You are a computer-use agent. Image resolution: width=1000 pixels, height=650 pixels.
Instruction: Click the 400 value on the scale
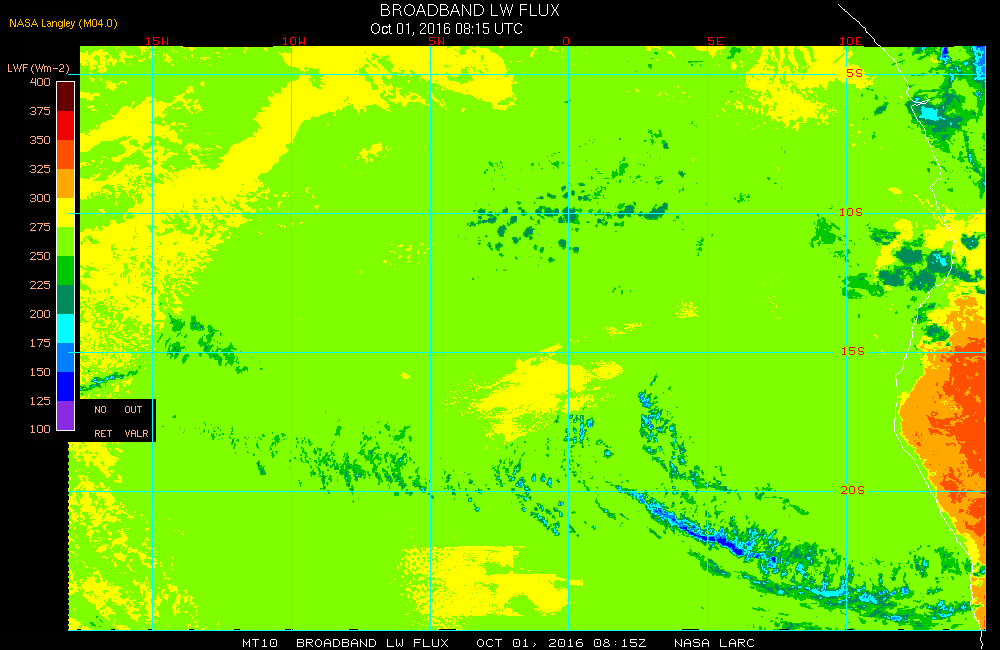click(x=40, y=82)
